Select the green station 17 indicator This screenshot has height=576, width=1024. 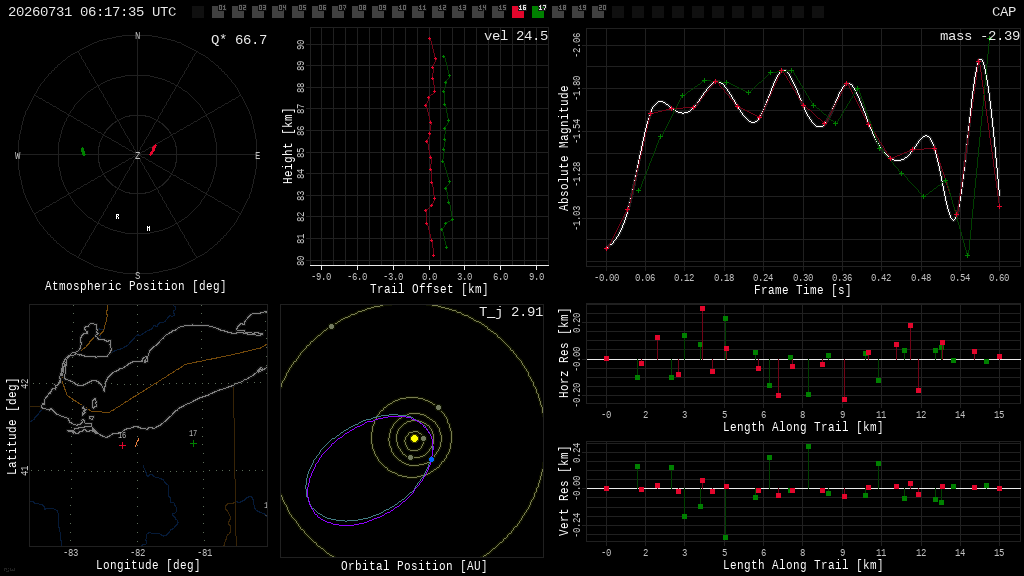pyautogui.click(x=539, y=11)
